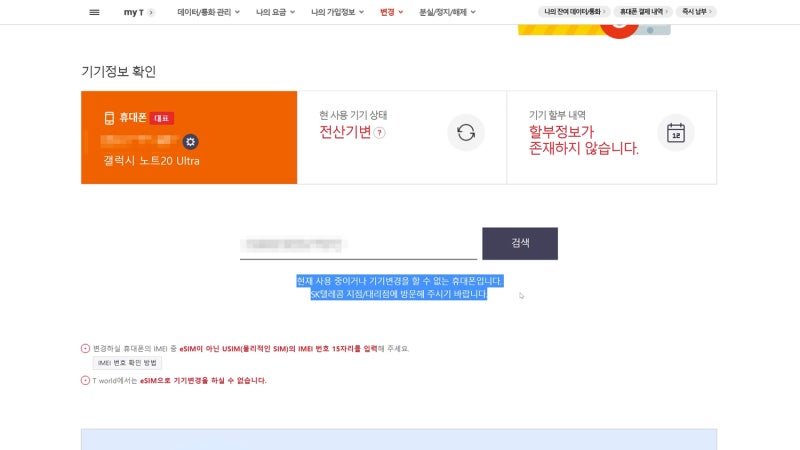Open the installment calendar icon
Image resolution: width=800 pixels, height=450 pixels.
676,133
